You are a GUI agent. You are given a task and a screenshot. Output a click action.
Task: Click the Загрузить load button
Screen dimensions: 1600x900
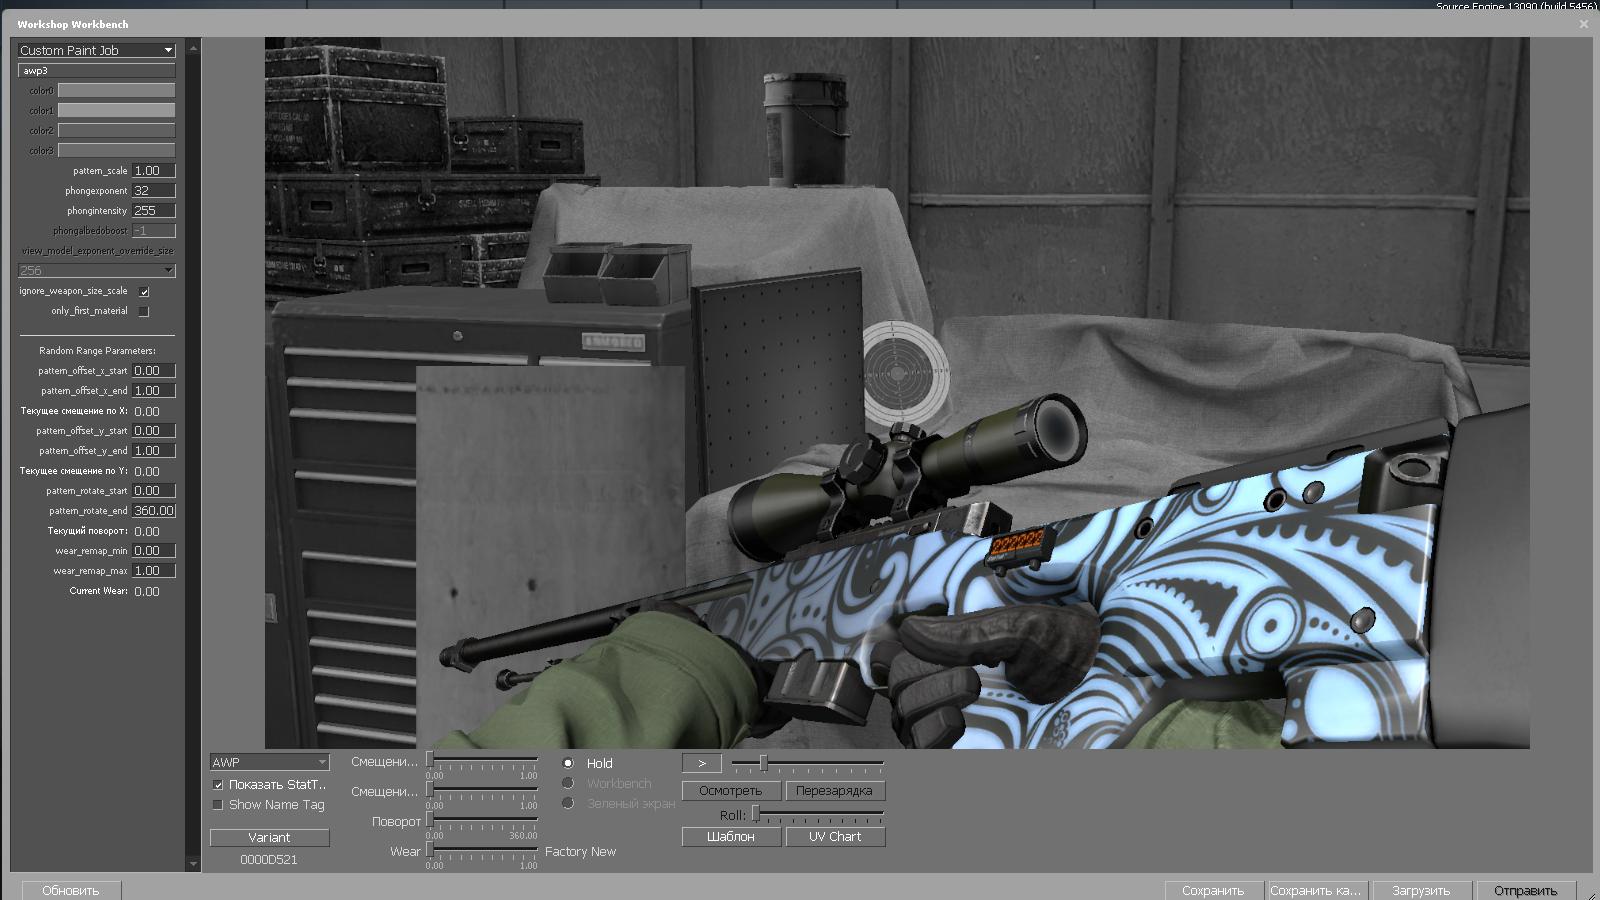(1421, 890)
